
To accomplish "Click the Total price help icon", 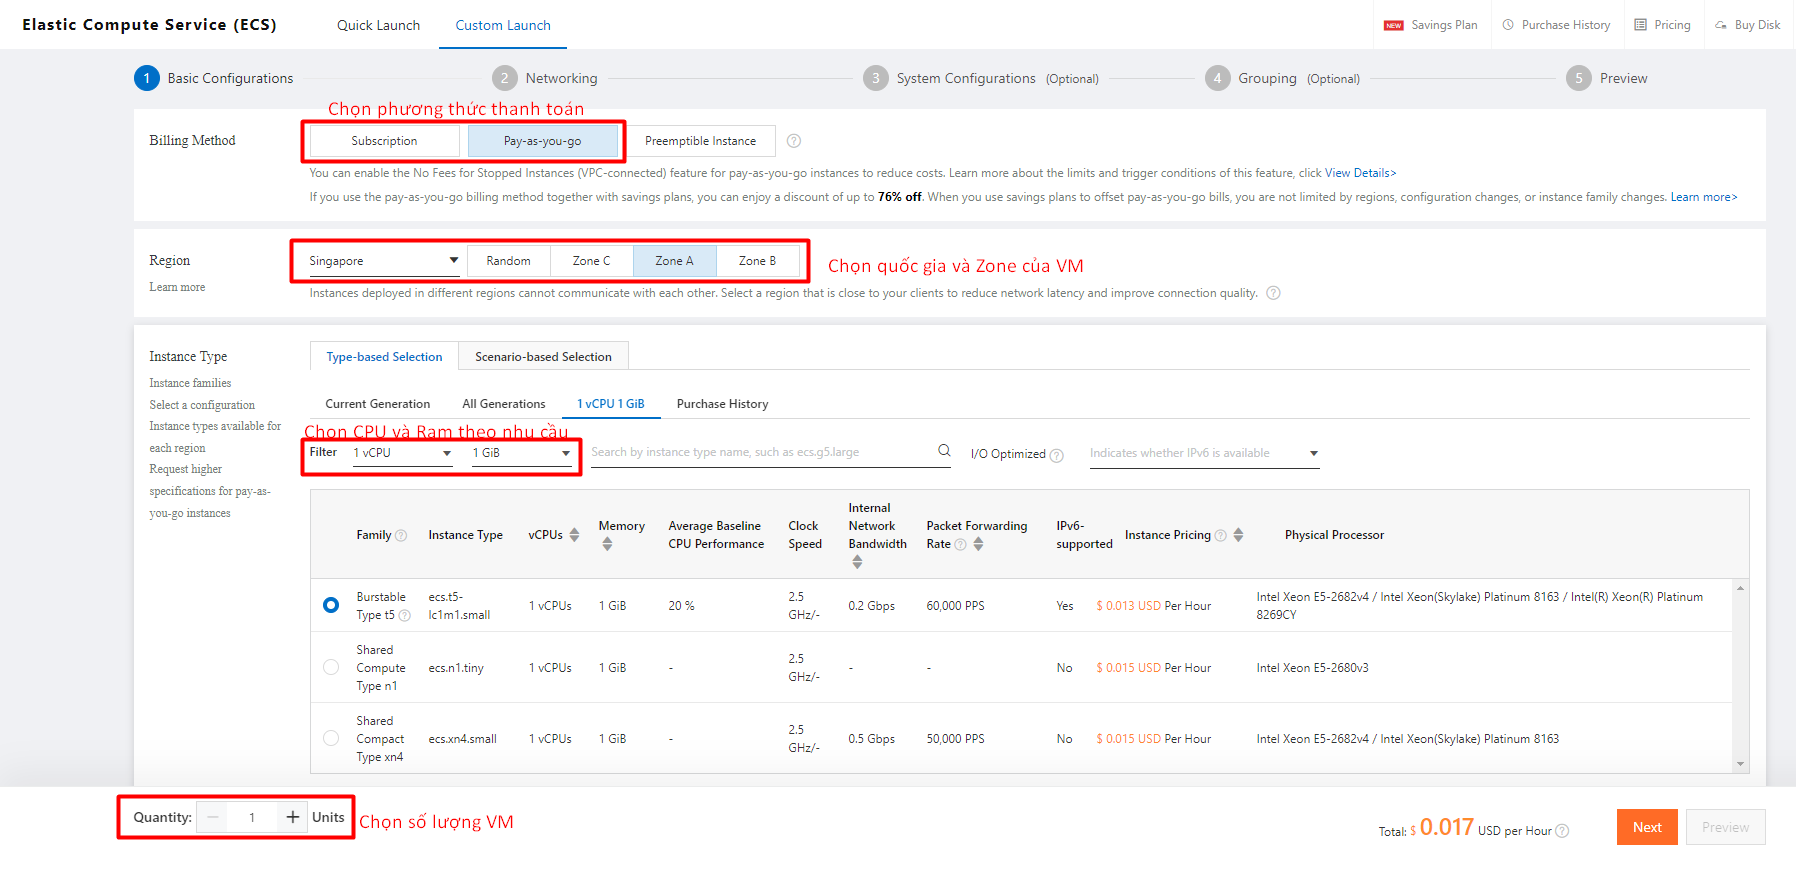I will click(x=1562, y=831).
